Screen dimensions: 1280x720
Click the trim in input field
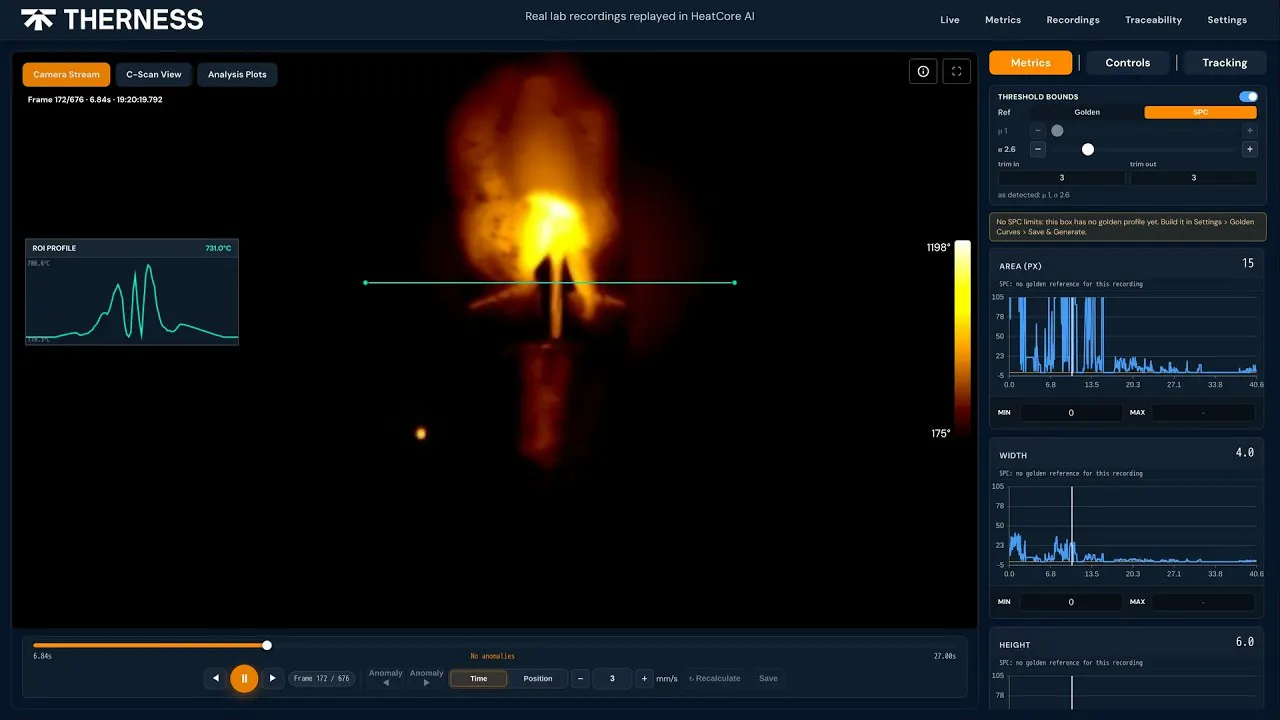pyautogui.click(x=1061, y=178)
